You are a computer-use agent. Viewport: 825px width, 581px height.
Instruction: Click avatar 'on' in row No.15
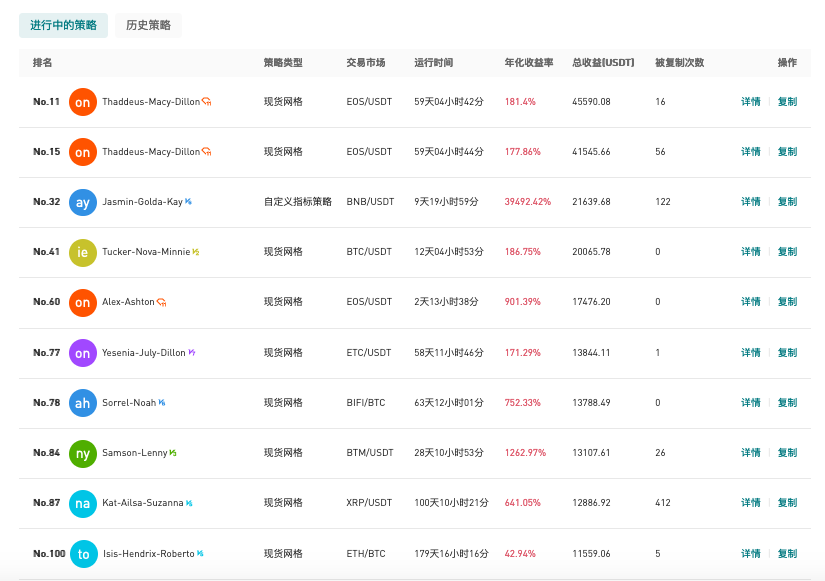pyautogui.click(x=83, y=152)
